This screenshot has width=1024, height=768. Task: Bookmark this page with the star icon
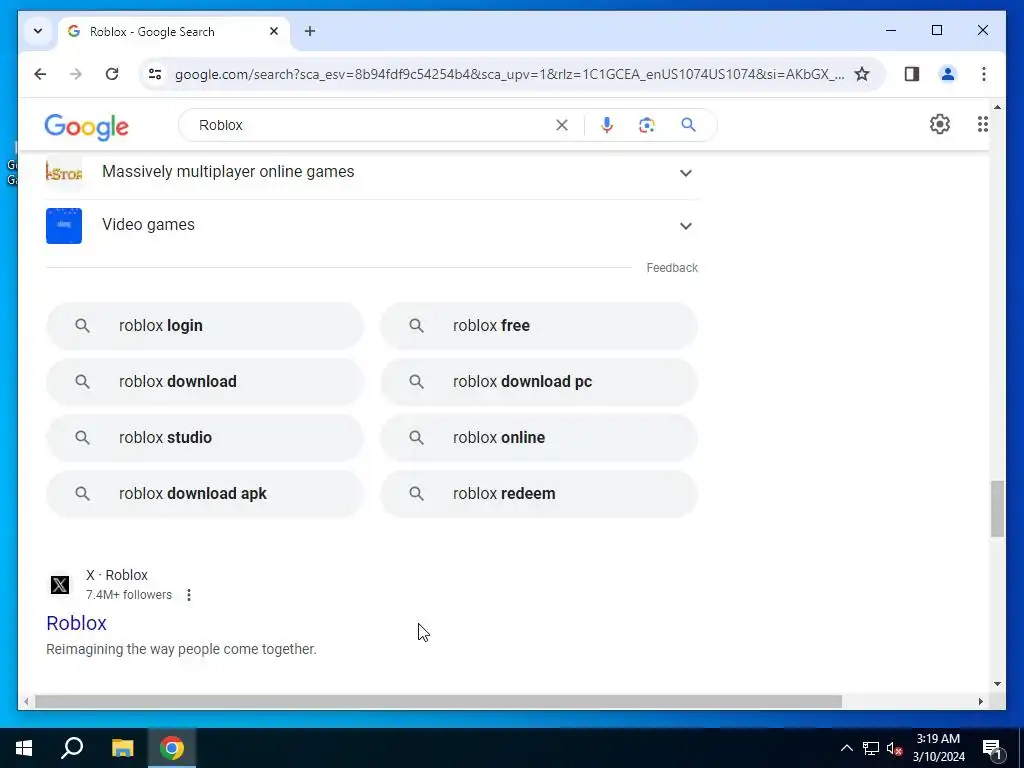pyautogui.click(x=862, y=74)
